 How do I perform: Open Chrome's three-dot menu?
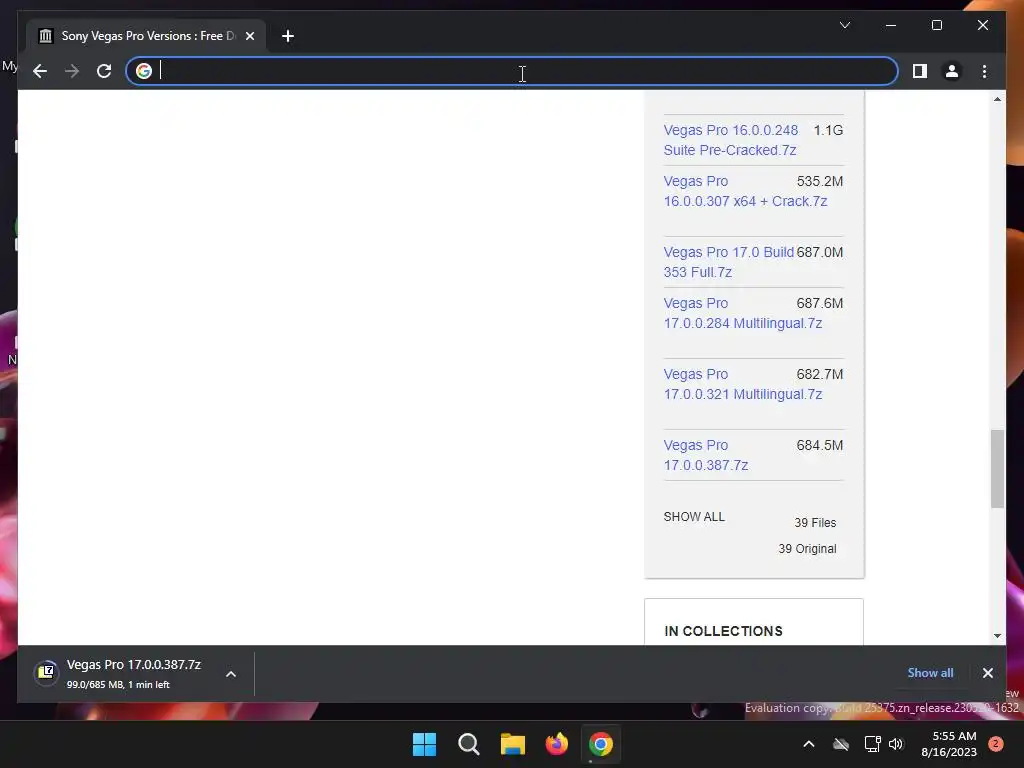pos(984,71)
